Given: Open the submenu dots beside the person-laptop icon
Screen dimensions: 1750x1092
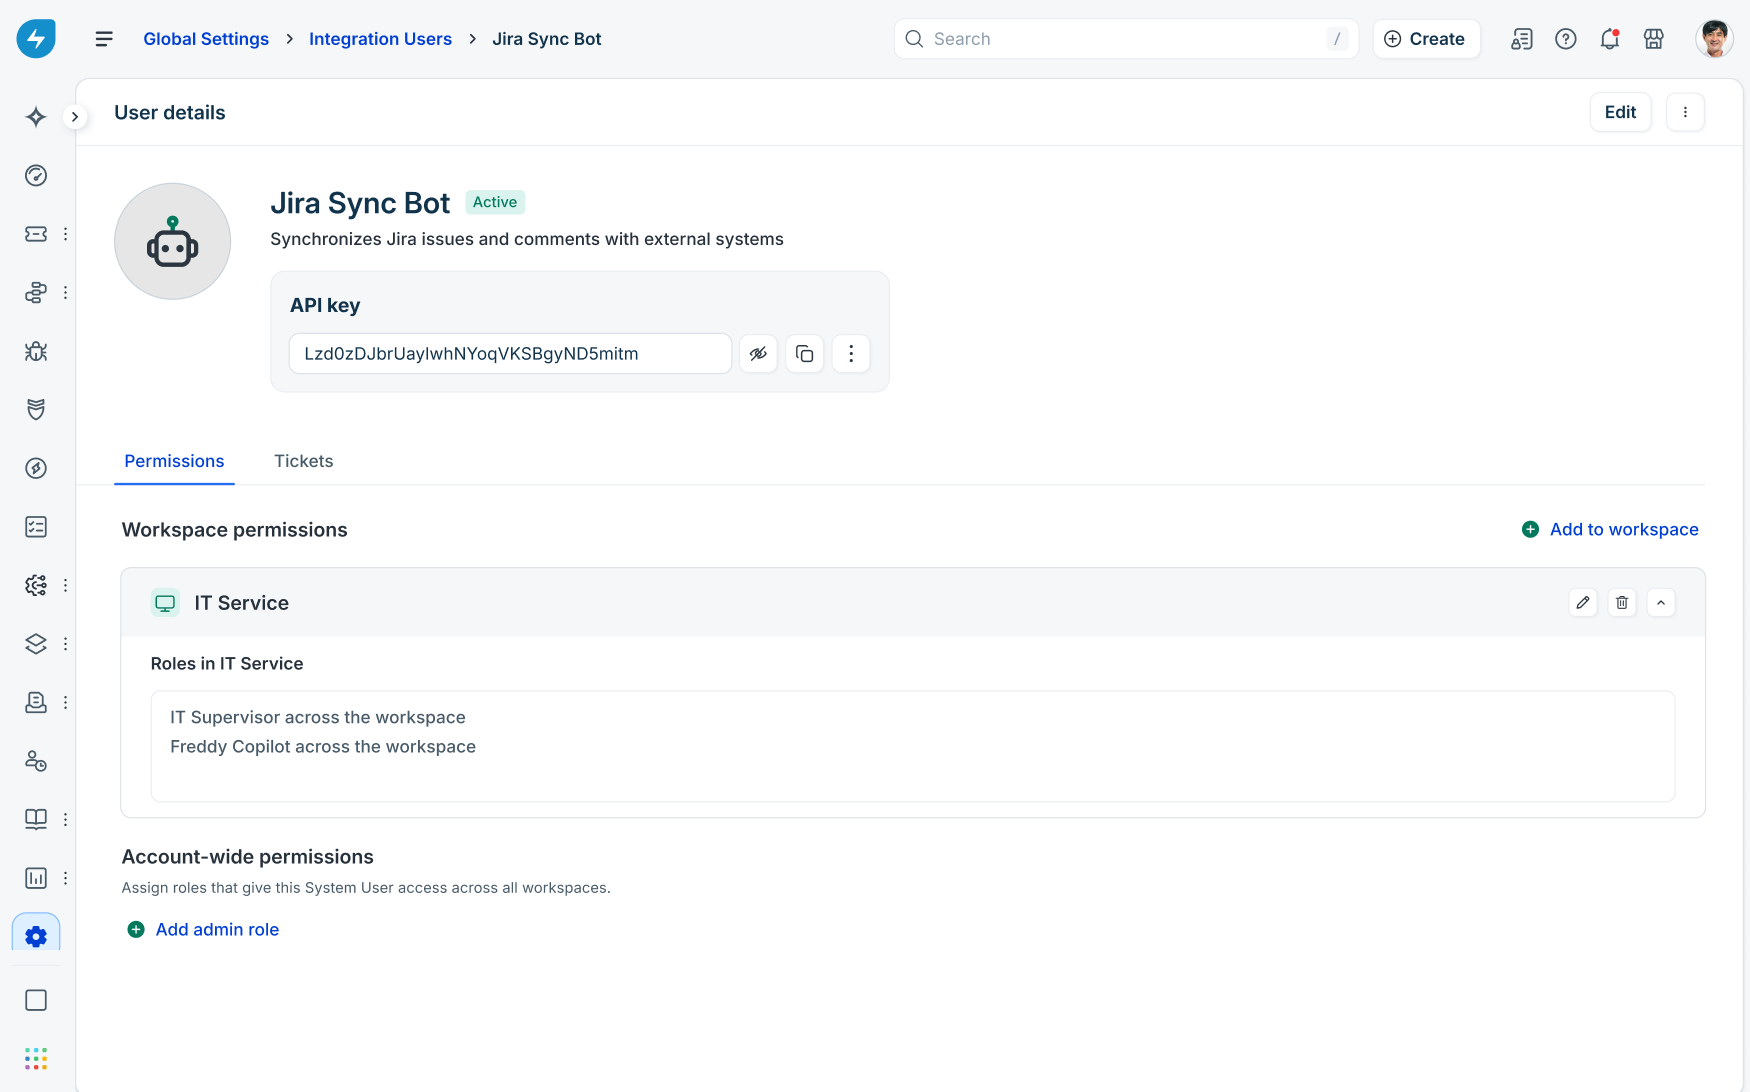Looking at the screenshot, I should click(65, 702).
